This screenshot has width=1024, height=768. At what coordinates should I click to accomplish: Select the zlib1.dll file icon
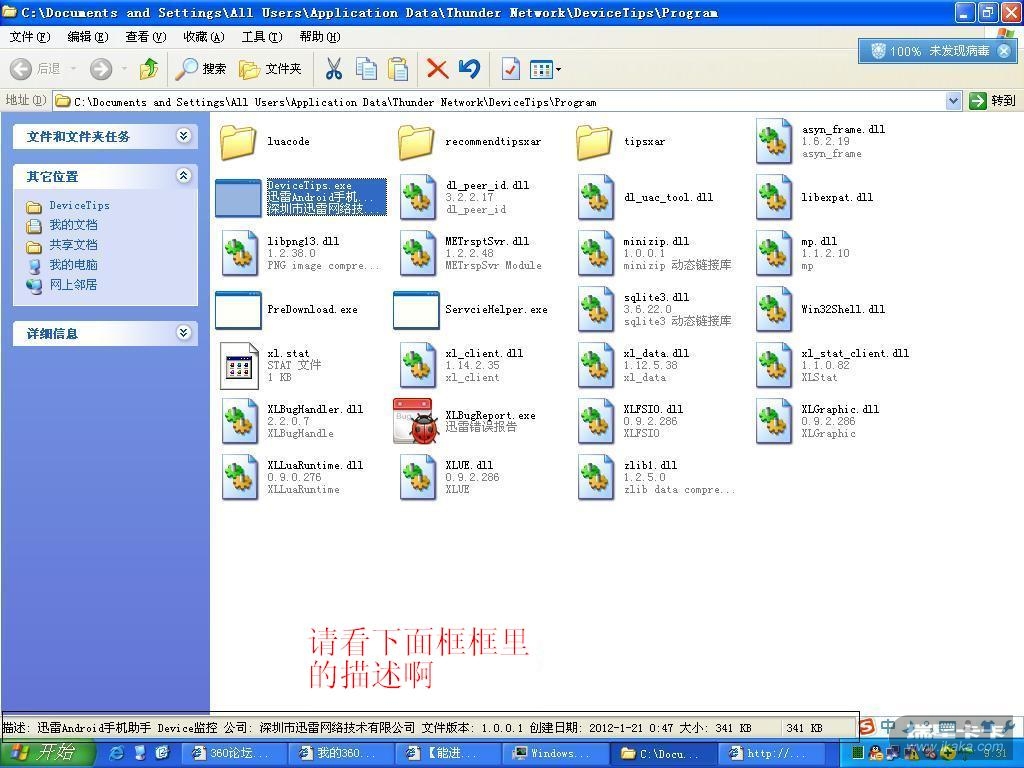pos(596,478)
